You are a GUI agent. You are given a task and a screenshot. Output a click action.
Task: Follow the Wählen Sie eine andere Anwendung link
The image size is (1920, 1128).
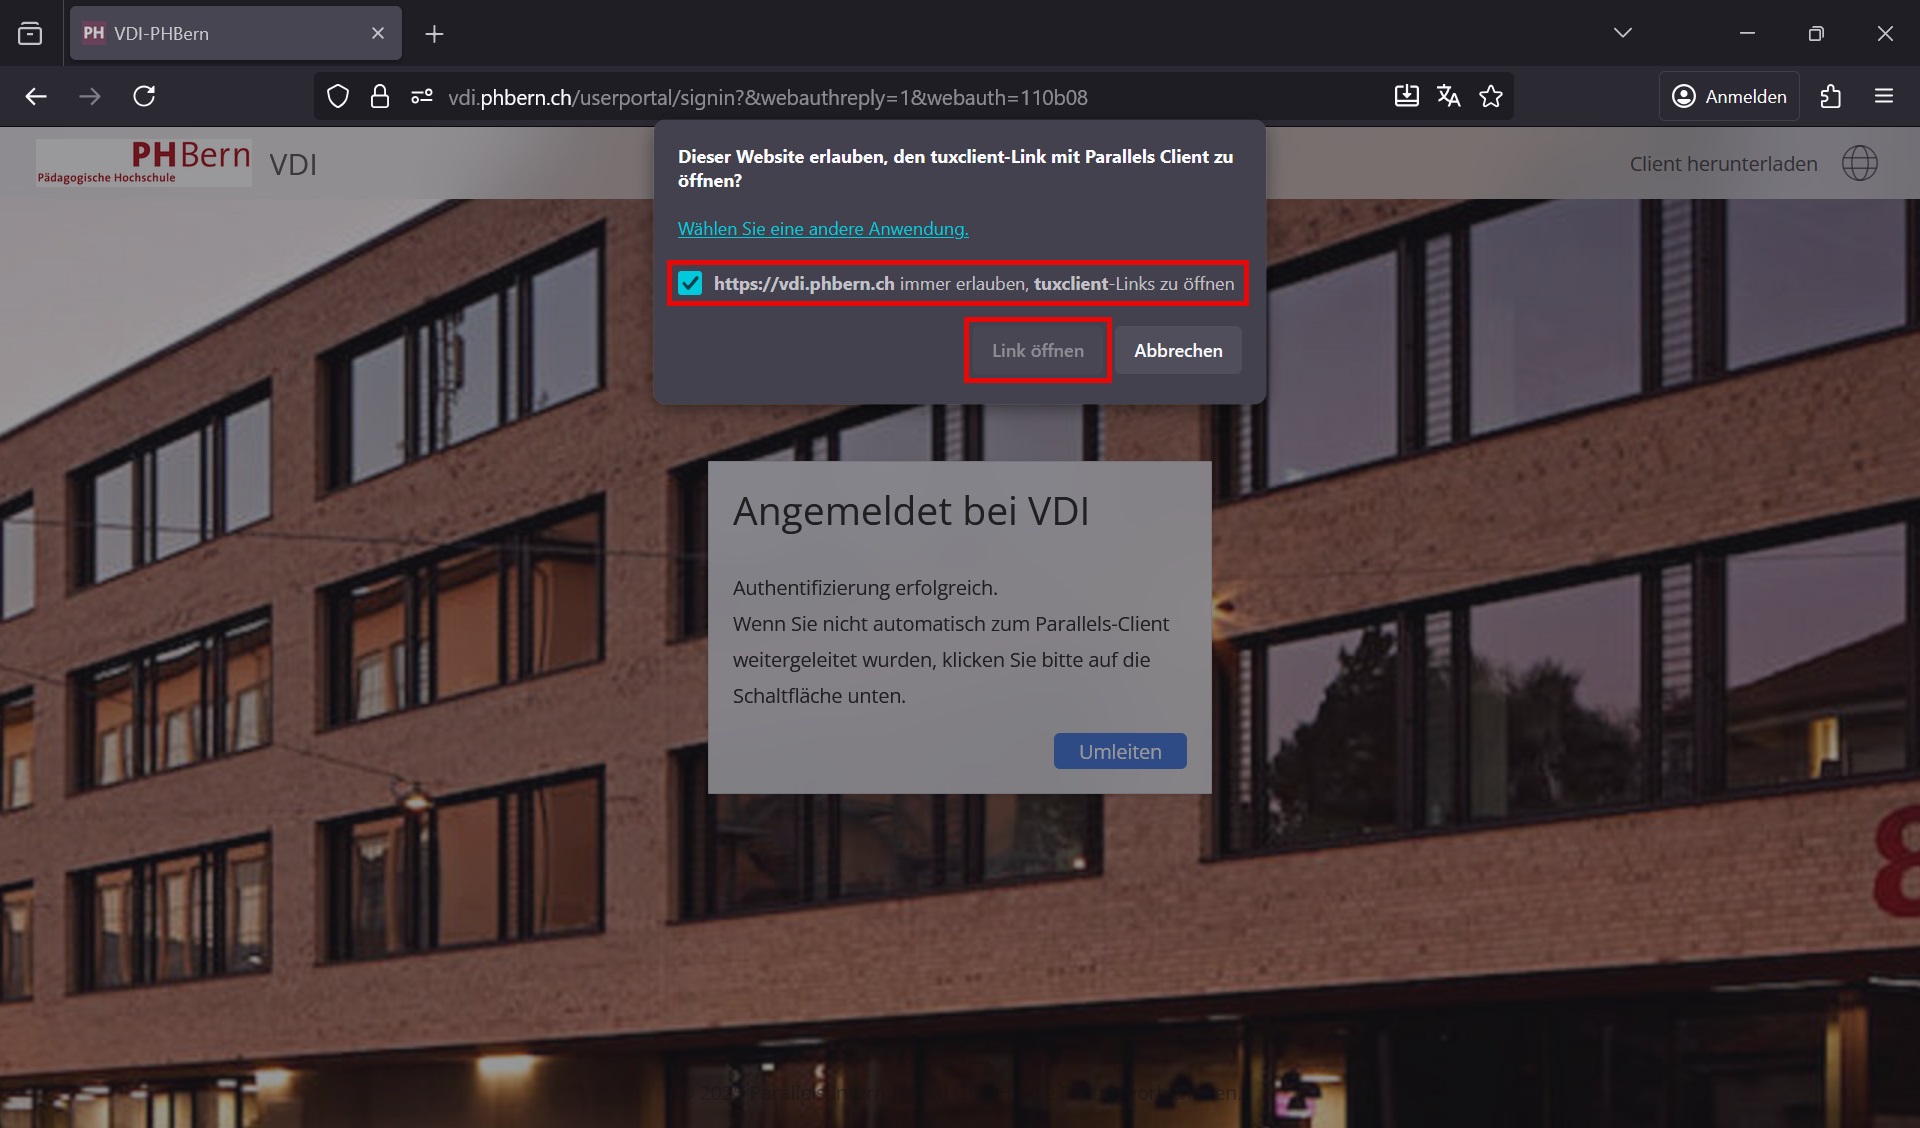coord(822,228)
